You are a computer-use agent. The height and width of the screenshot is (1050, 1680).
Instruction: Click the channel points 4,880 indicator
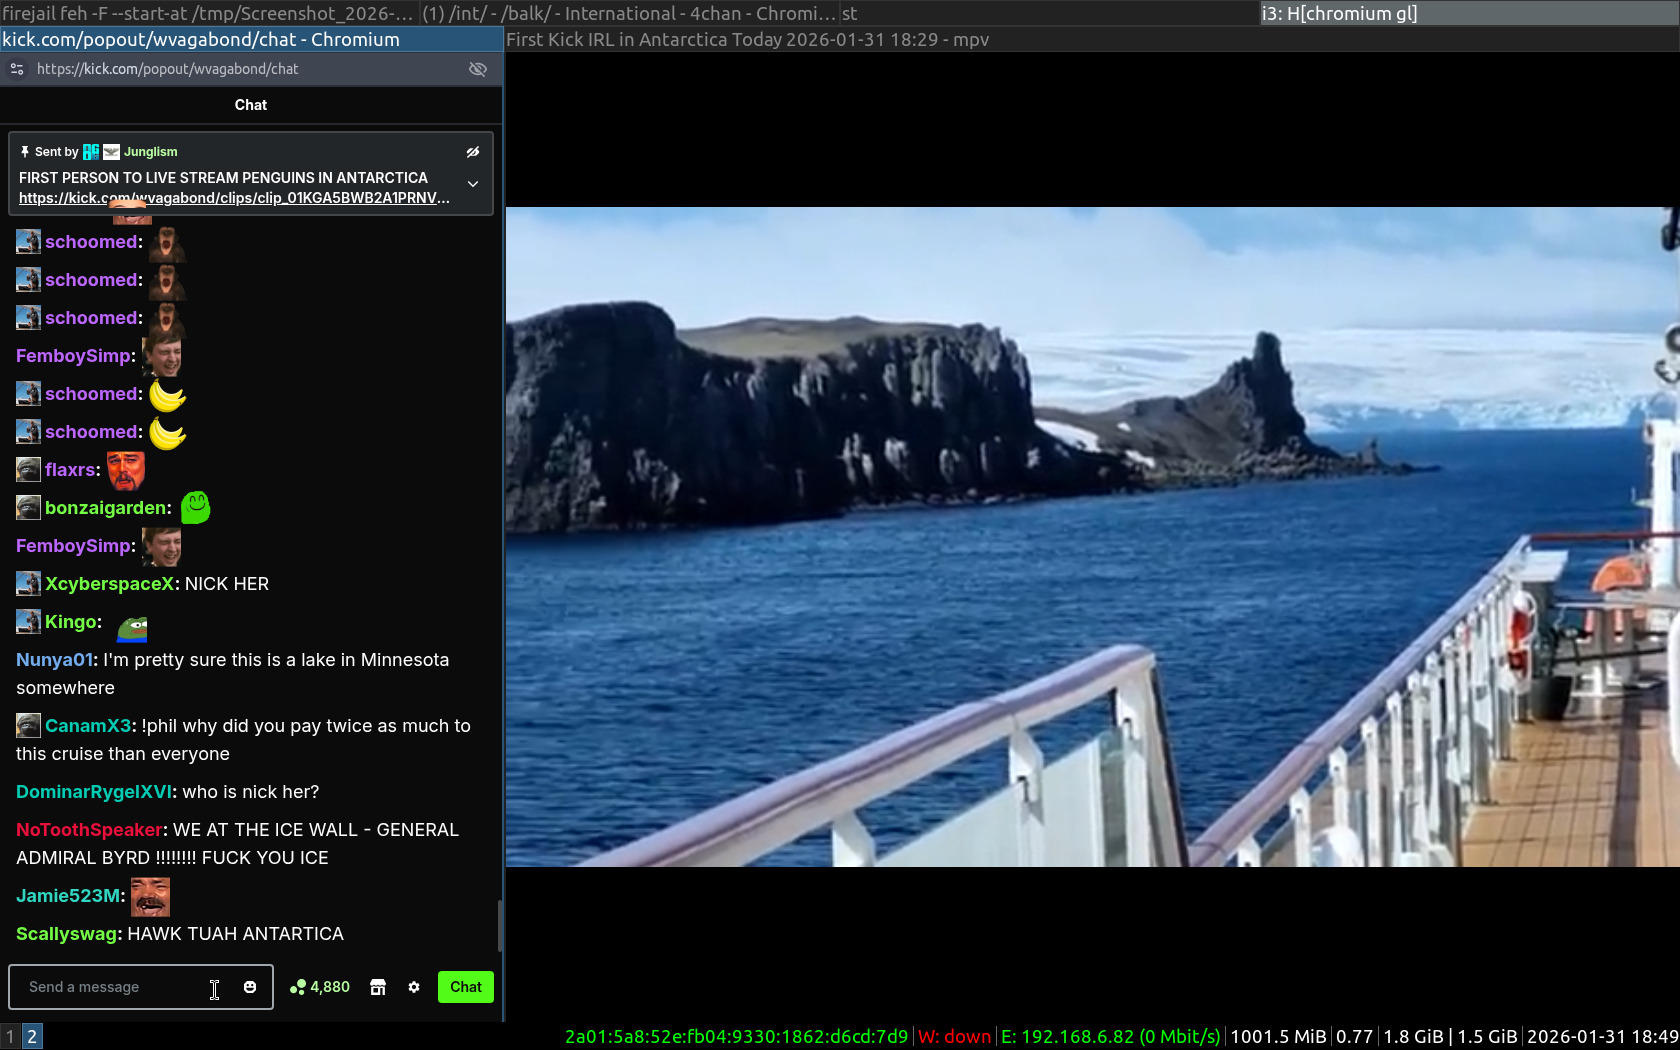point(320,987)
